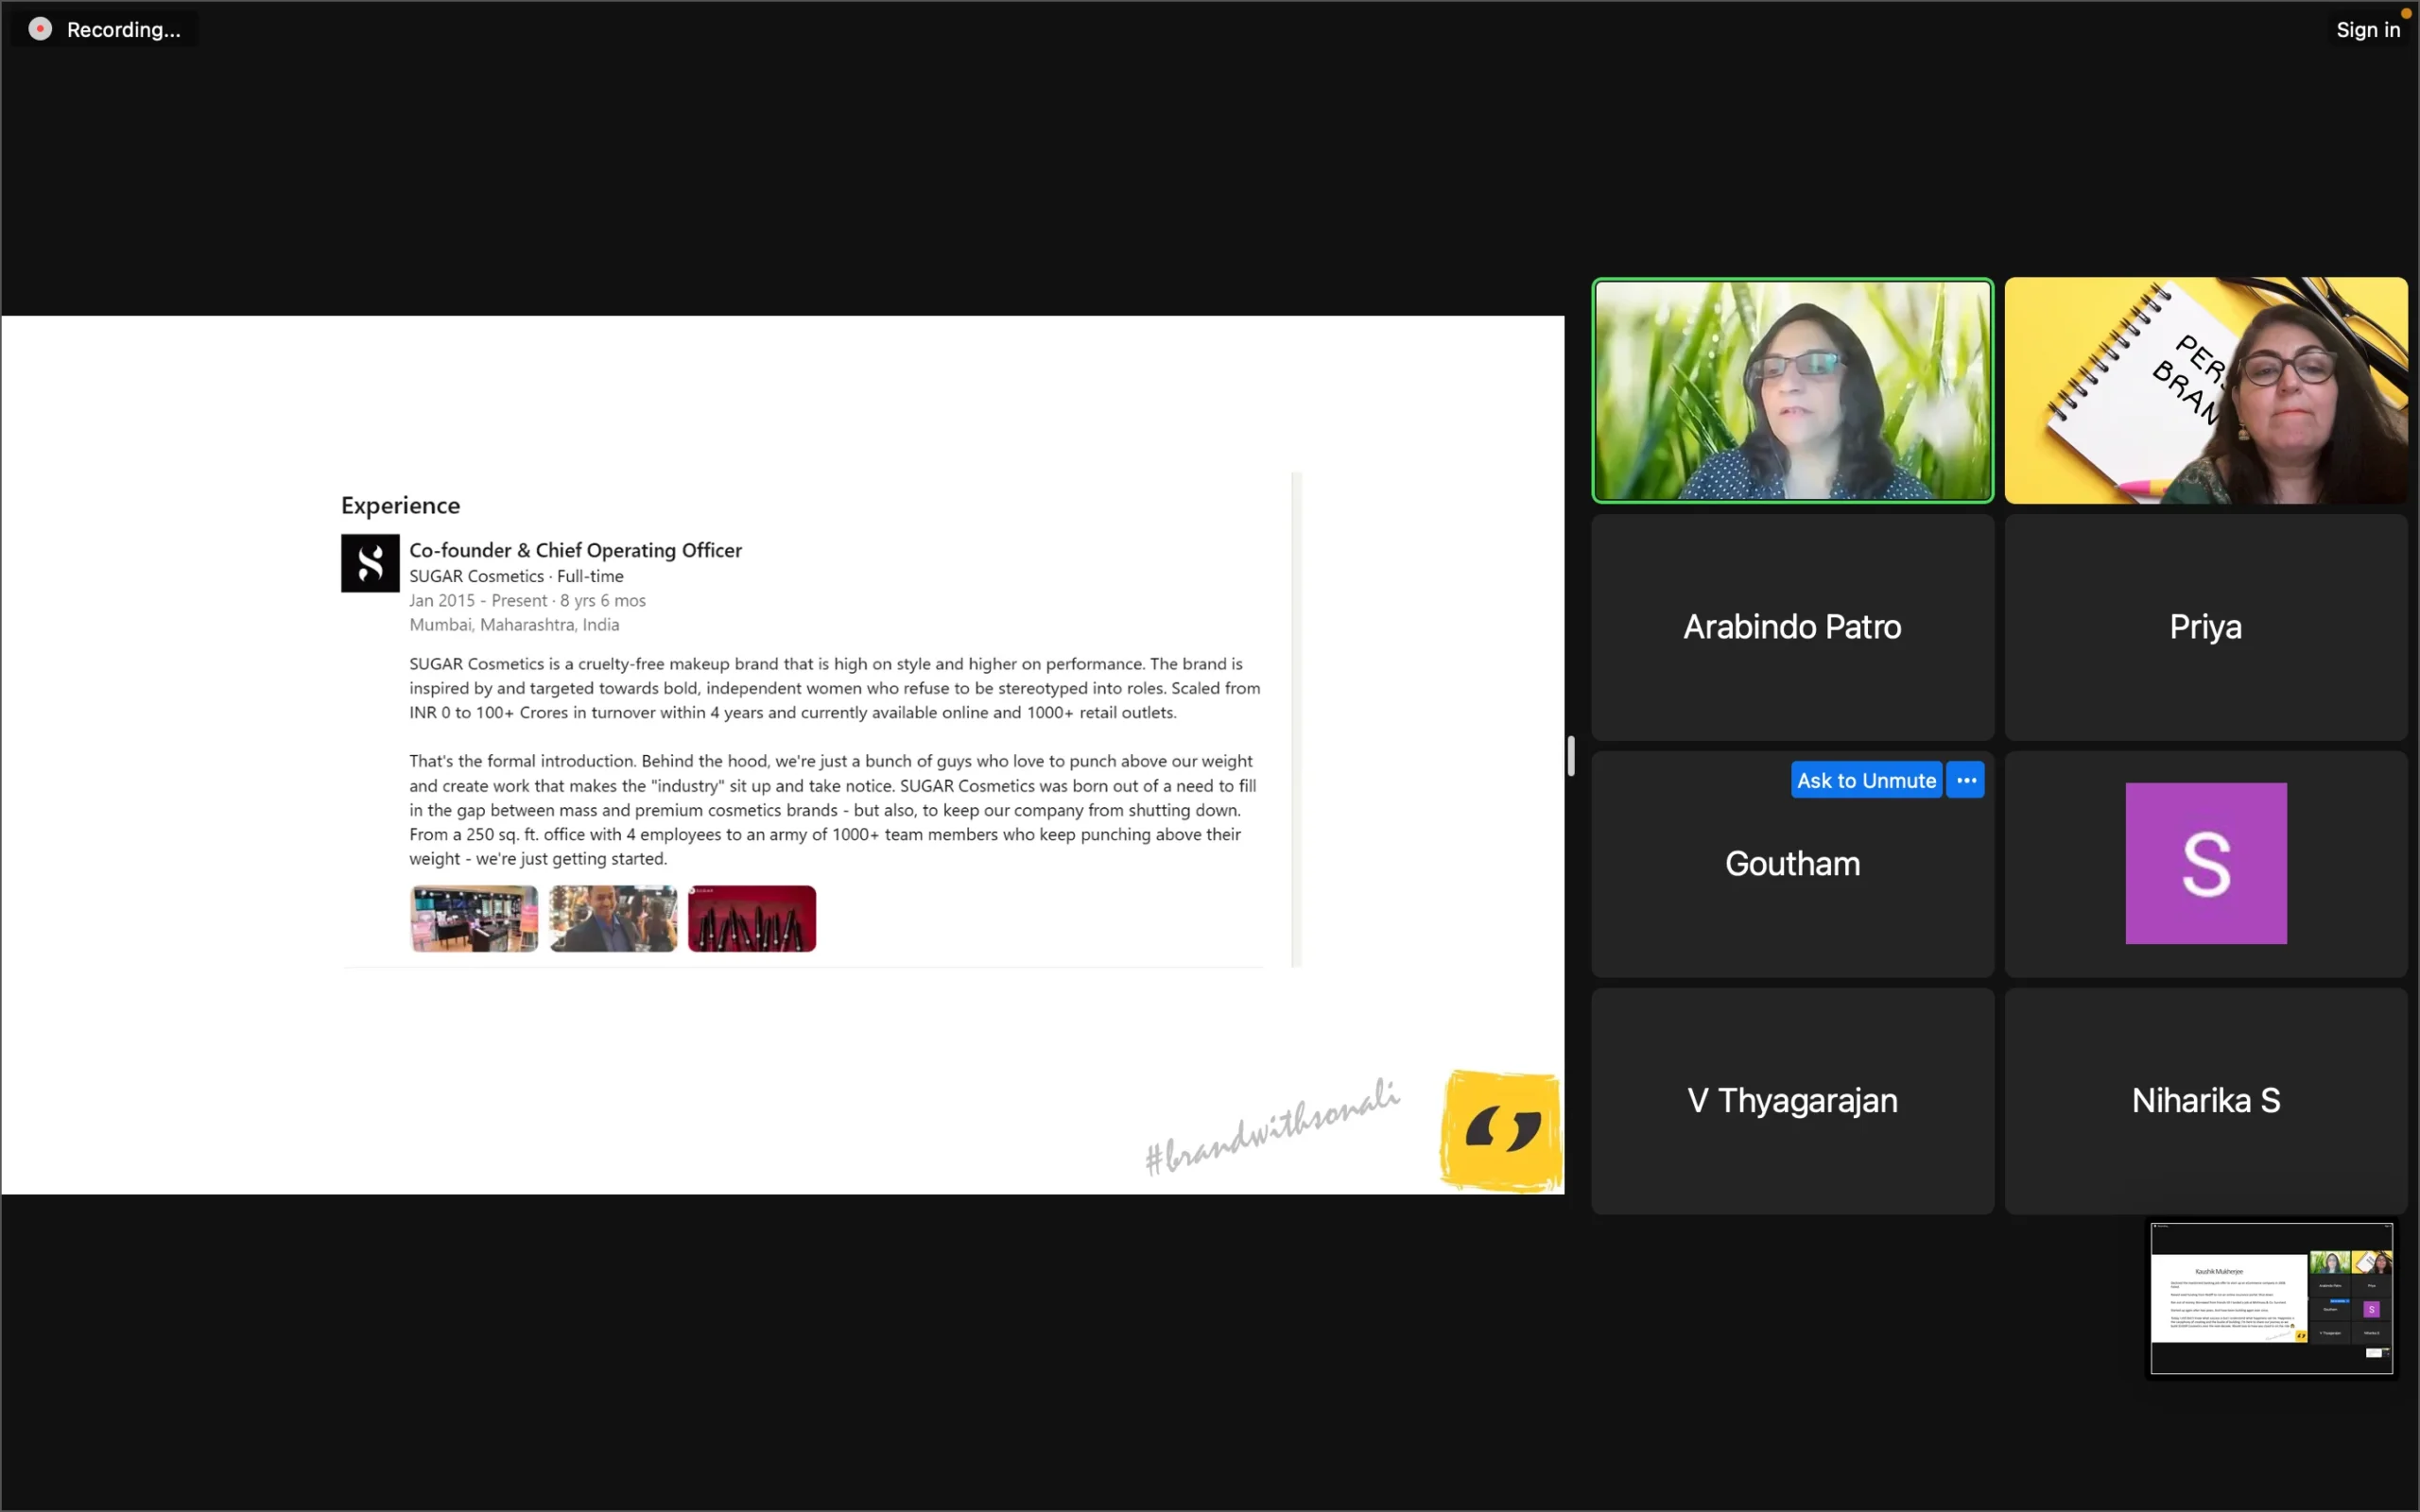Select the Arabindo Patro participant tile
Viewport: 2420px width, 1512px height.
point(1792,627)
